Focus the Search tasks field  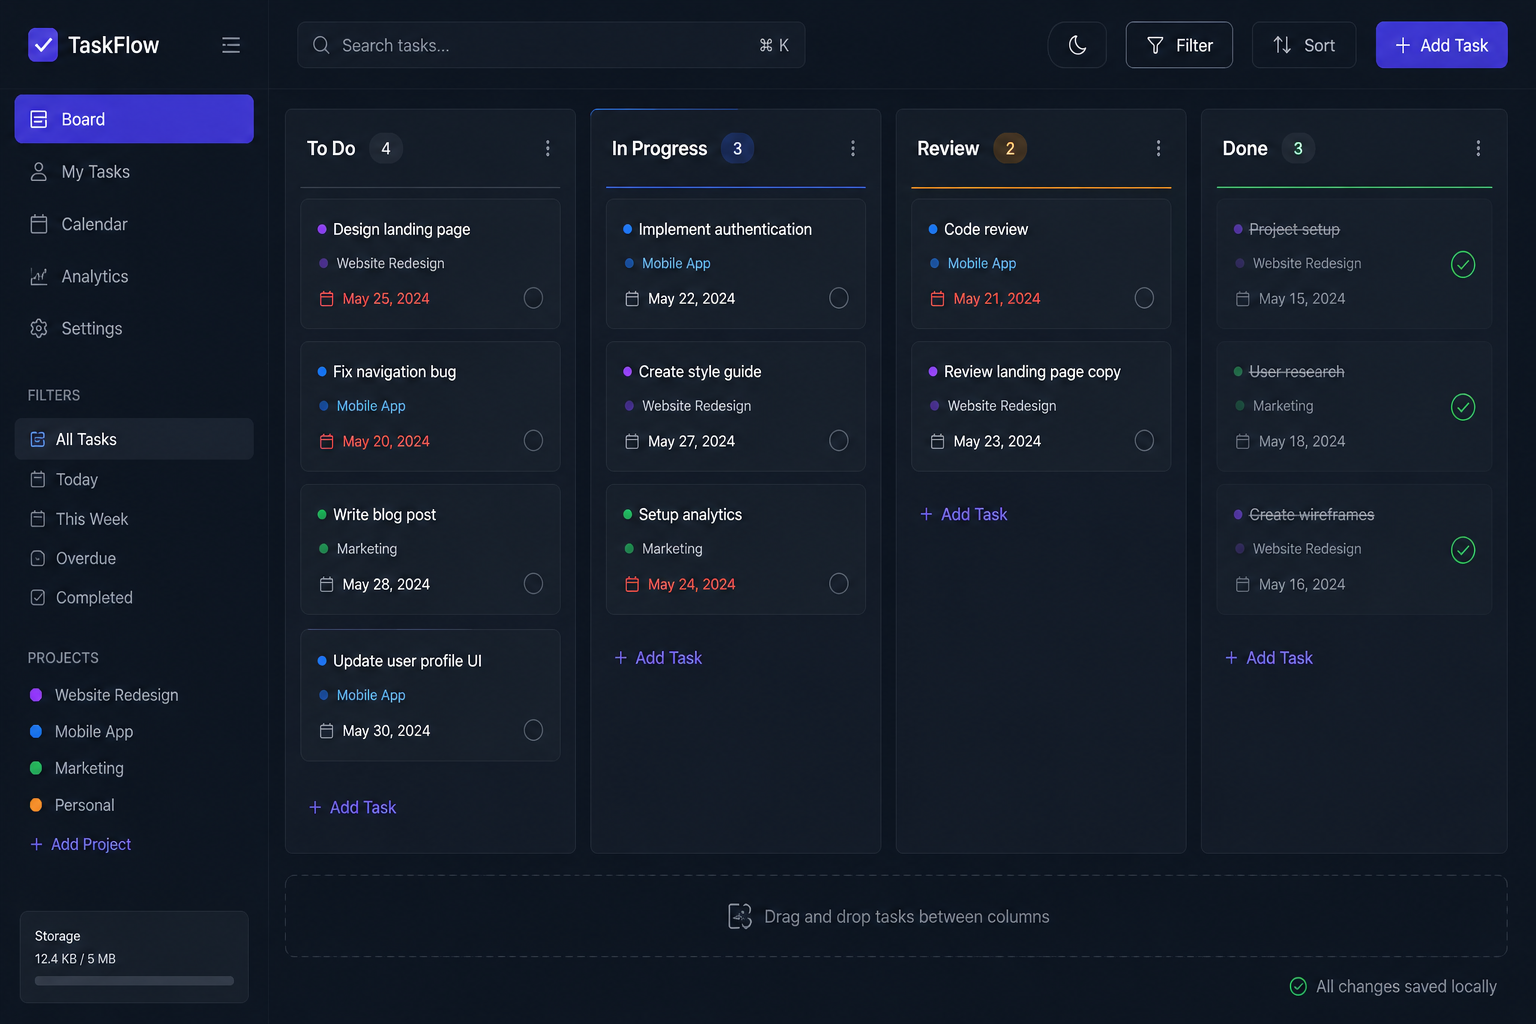[x=551, y=45]
